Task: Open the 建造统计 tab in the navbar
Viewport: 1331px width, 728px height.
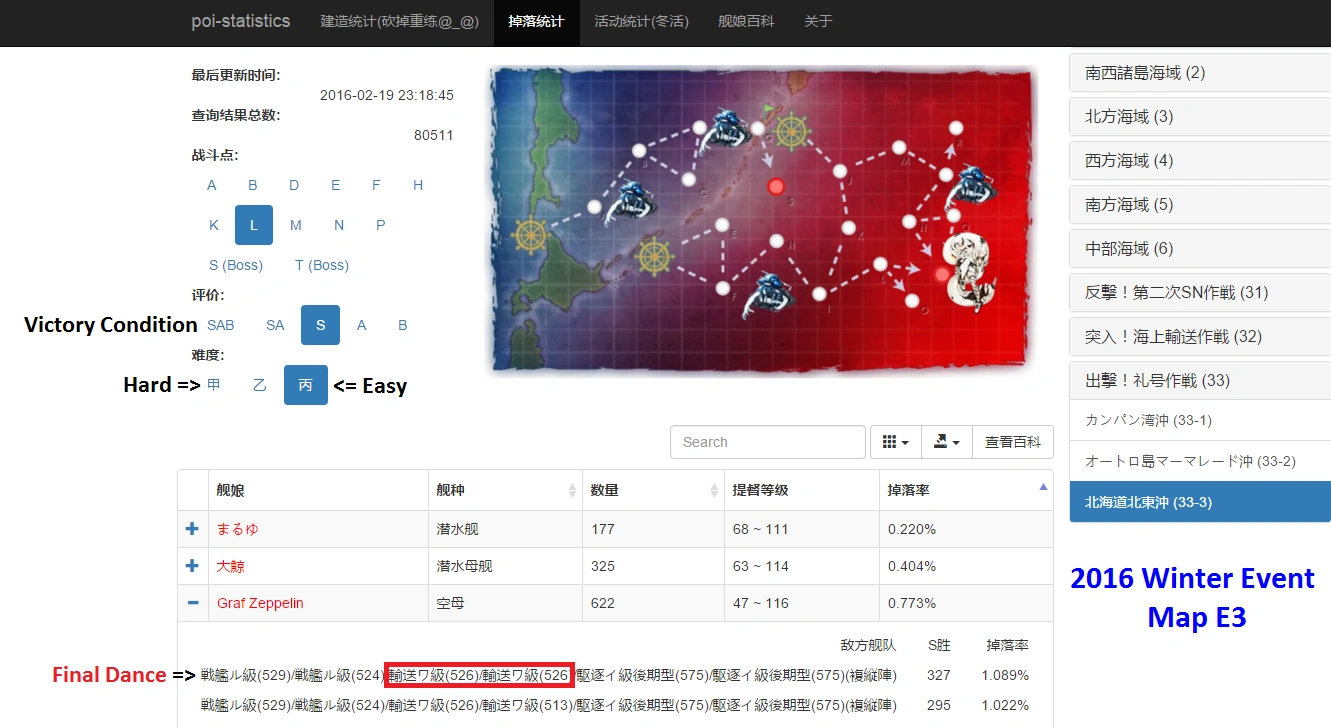Action: [x=399, y=22]
